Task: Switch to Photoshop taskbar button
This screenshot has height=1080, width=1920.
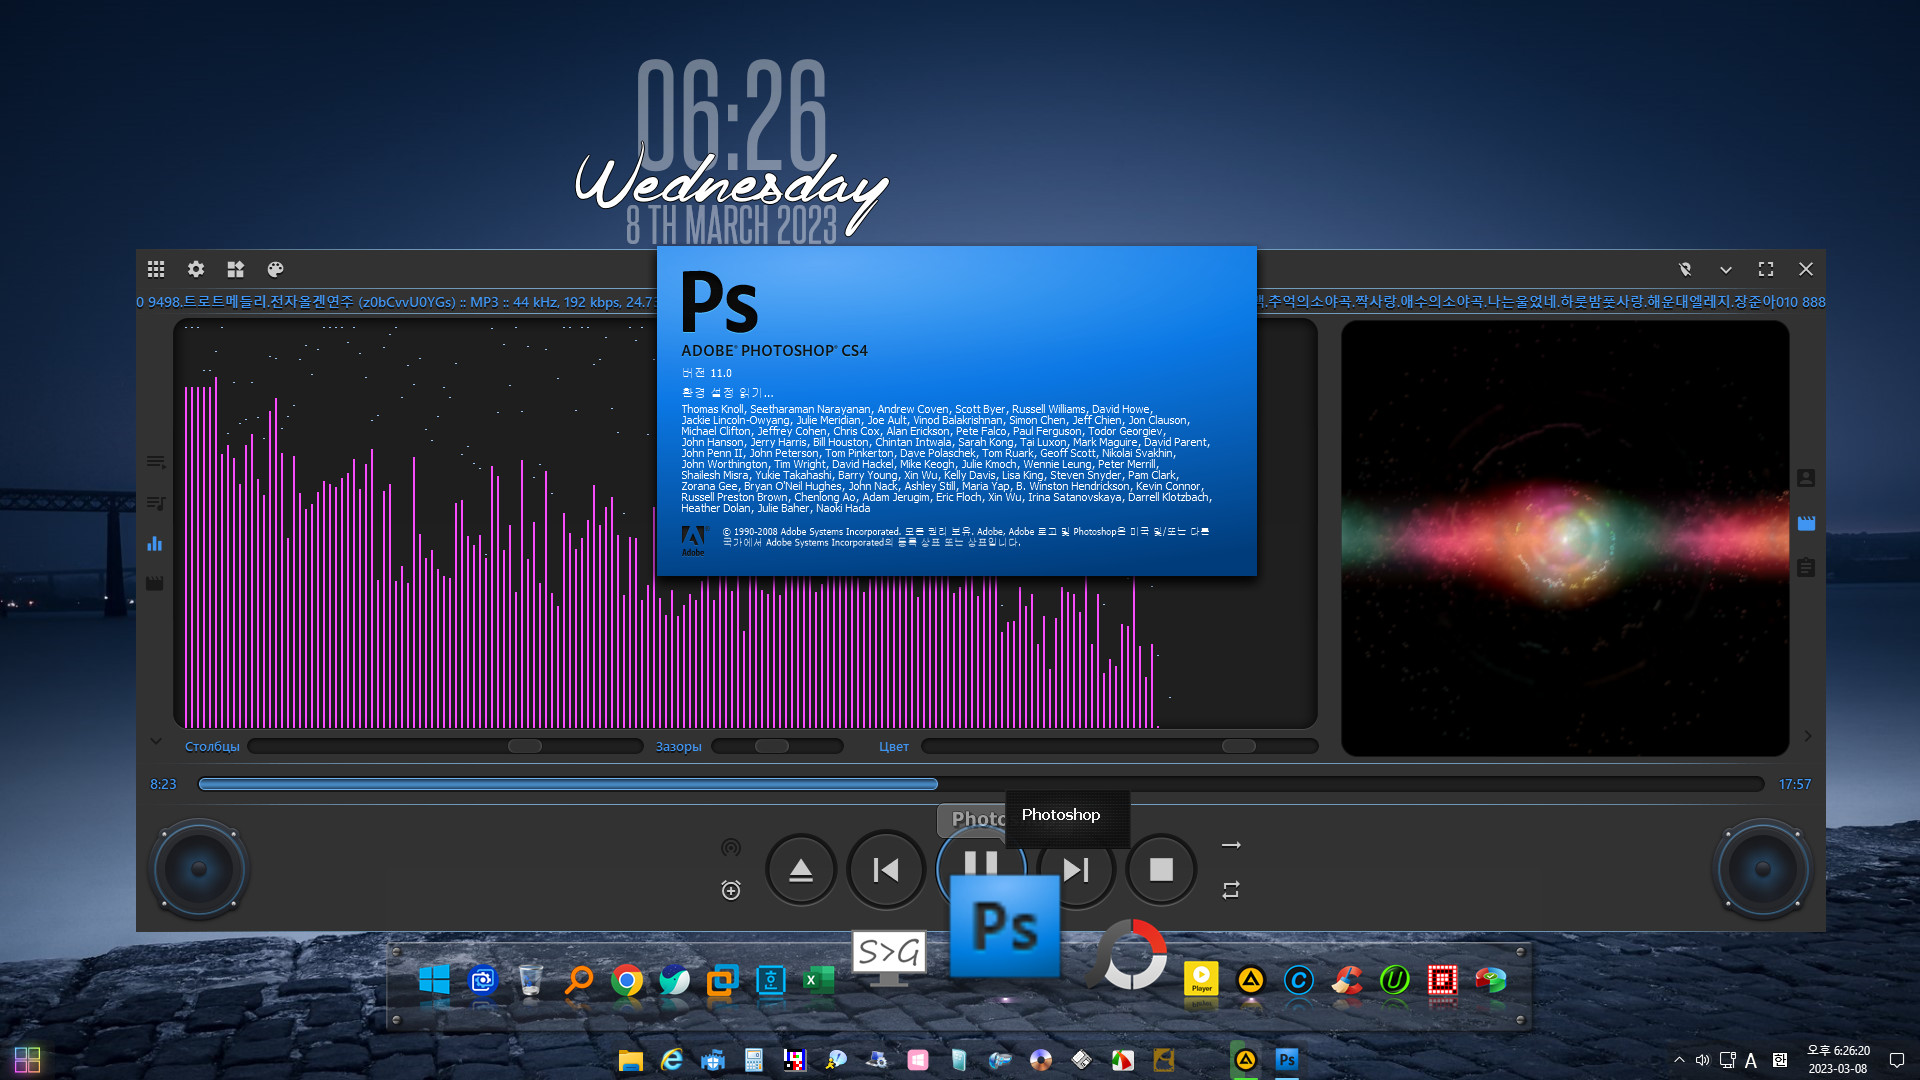Action: [1287, 1060]
